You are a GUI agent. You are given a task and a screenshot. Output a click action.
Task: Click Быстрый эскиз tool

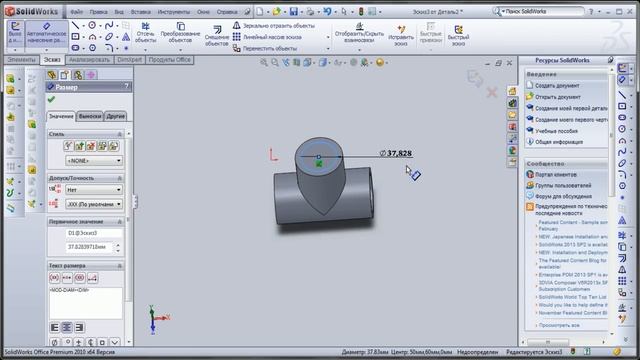pos(458,36)
